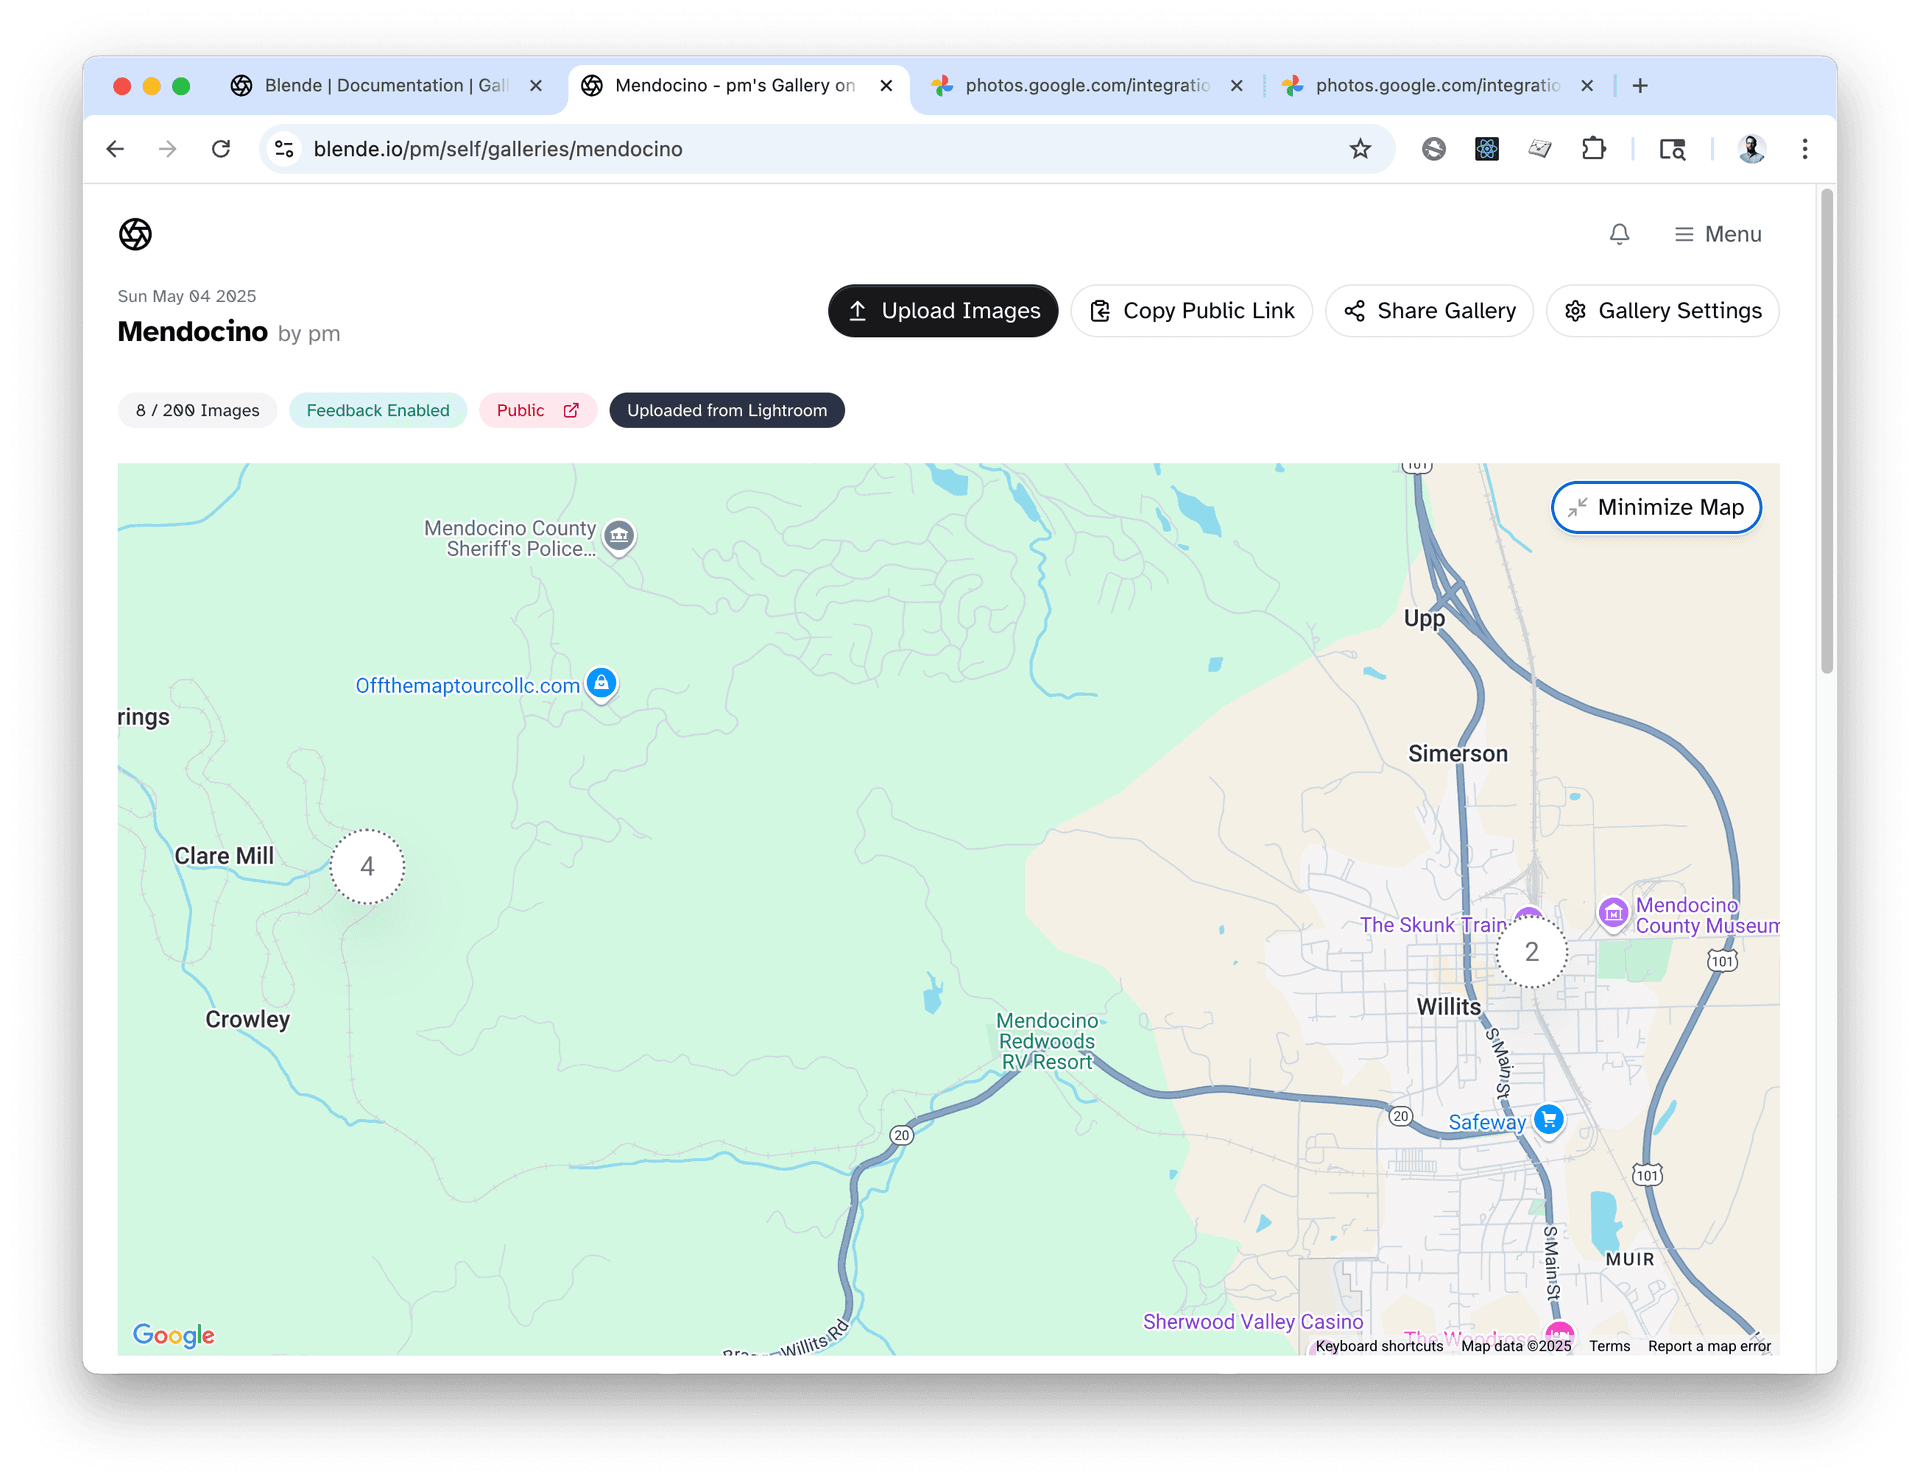Click Copy Public Link button

[x=1191, y=311]
